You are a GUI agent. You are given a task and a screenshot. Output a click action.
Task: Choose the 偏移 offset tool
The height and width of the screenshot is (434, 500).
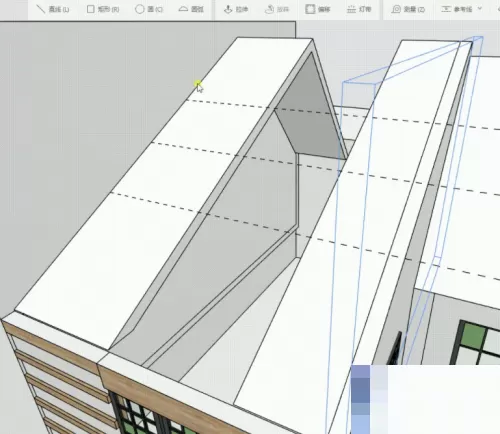click(x=318, y=9)
